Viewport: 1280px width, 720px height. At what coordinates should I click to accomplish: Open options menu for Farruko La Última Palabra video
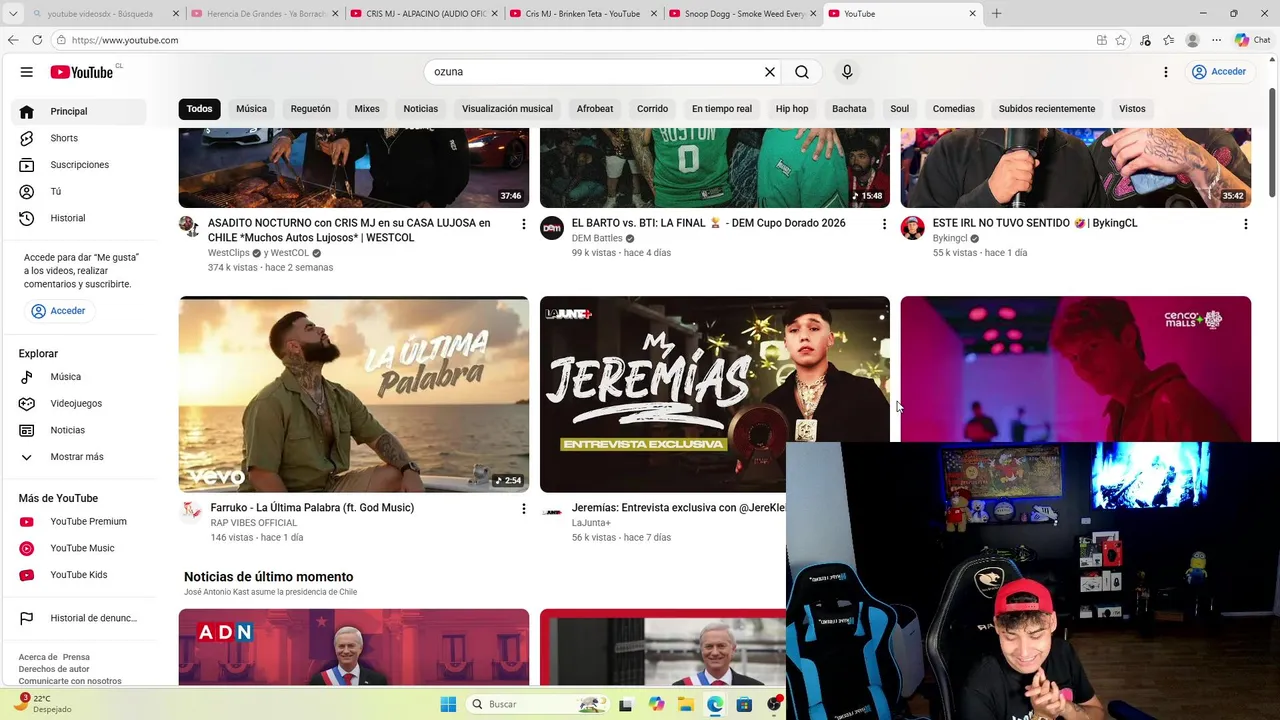tap(523, 509)
